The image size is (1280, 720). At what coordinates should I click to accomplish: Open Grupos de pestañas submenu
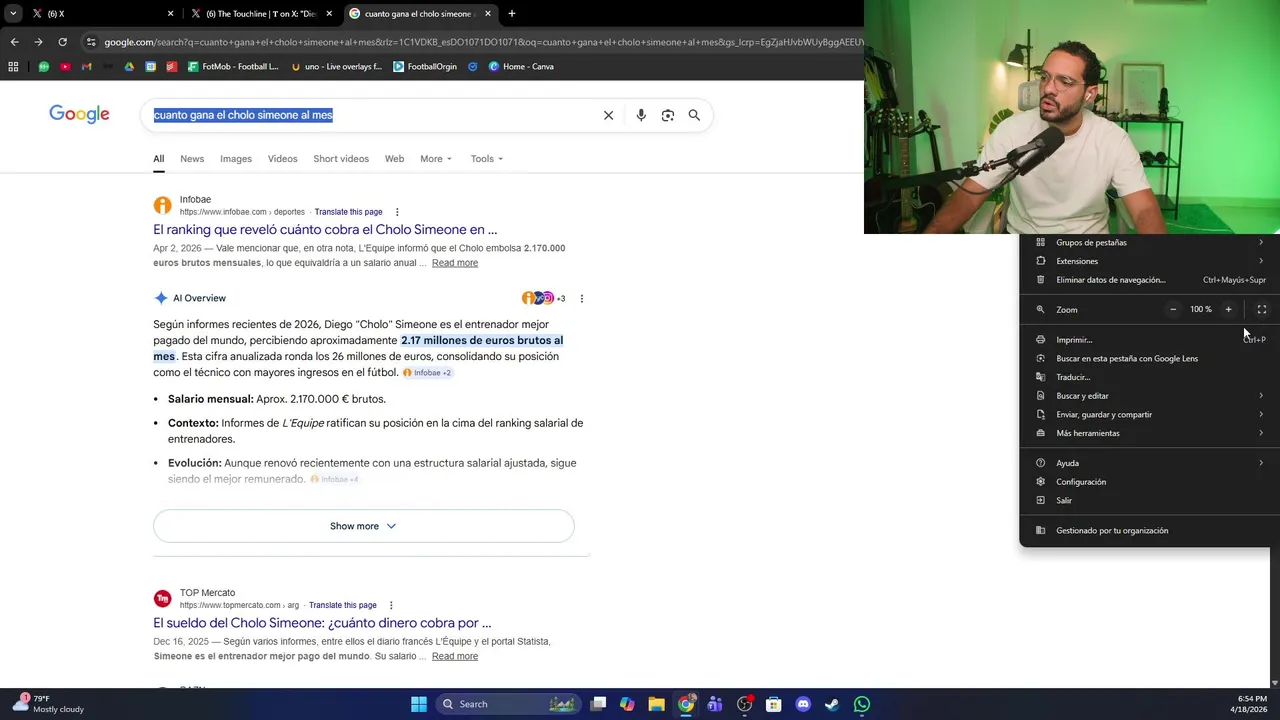click(x=1149, y=242)
